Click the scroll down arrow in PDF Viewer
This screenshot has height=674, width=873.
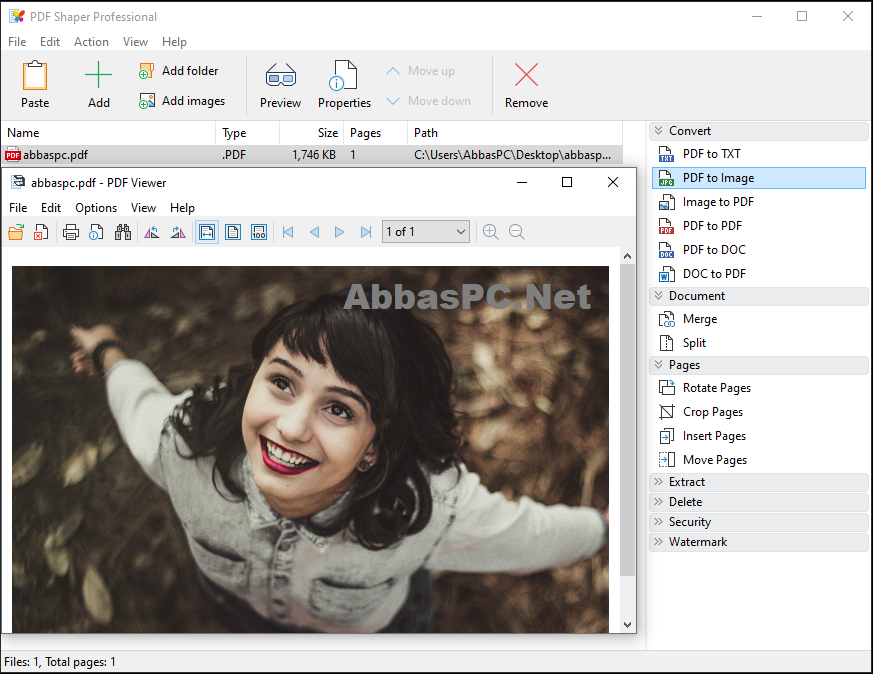[x=627, y=624]
